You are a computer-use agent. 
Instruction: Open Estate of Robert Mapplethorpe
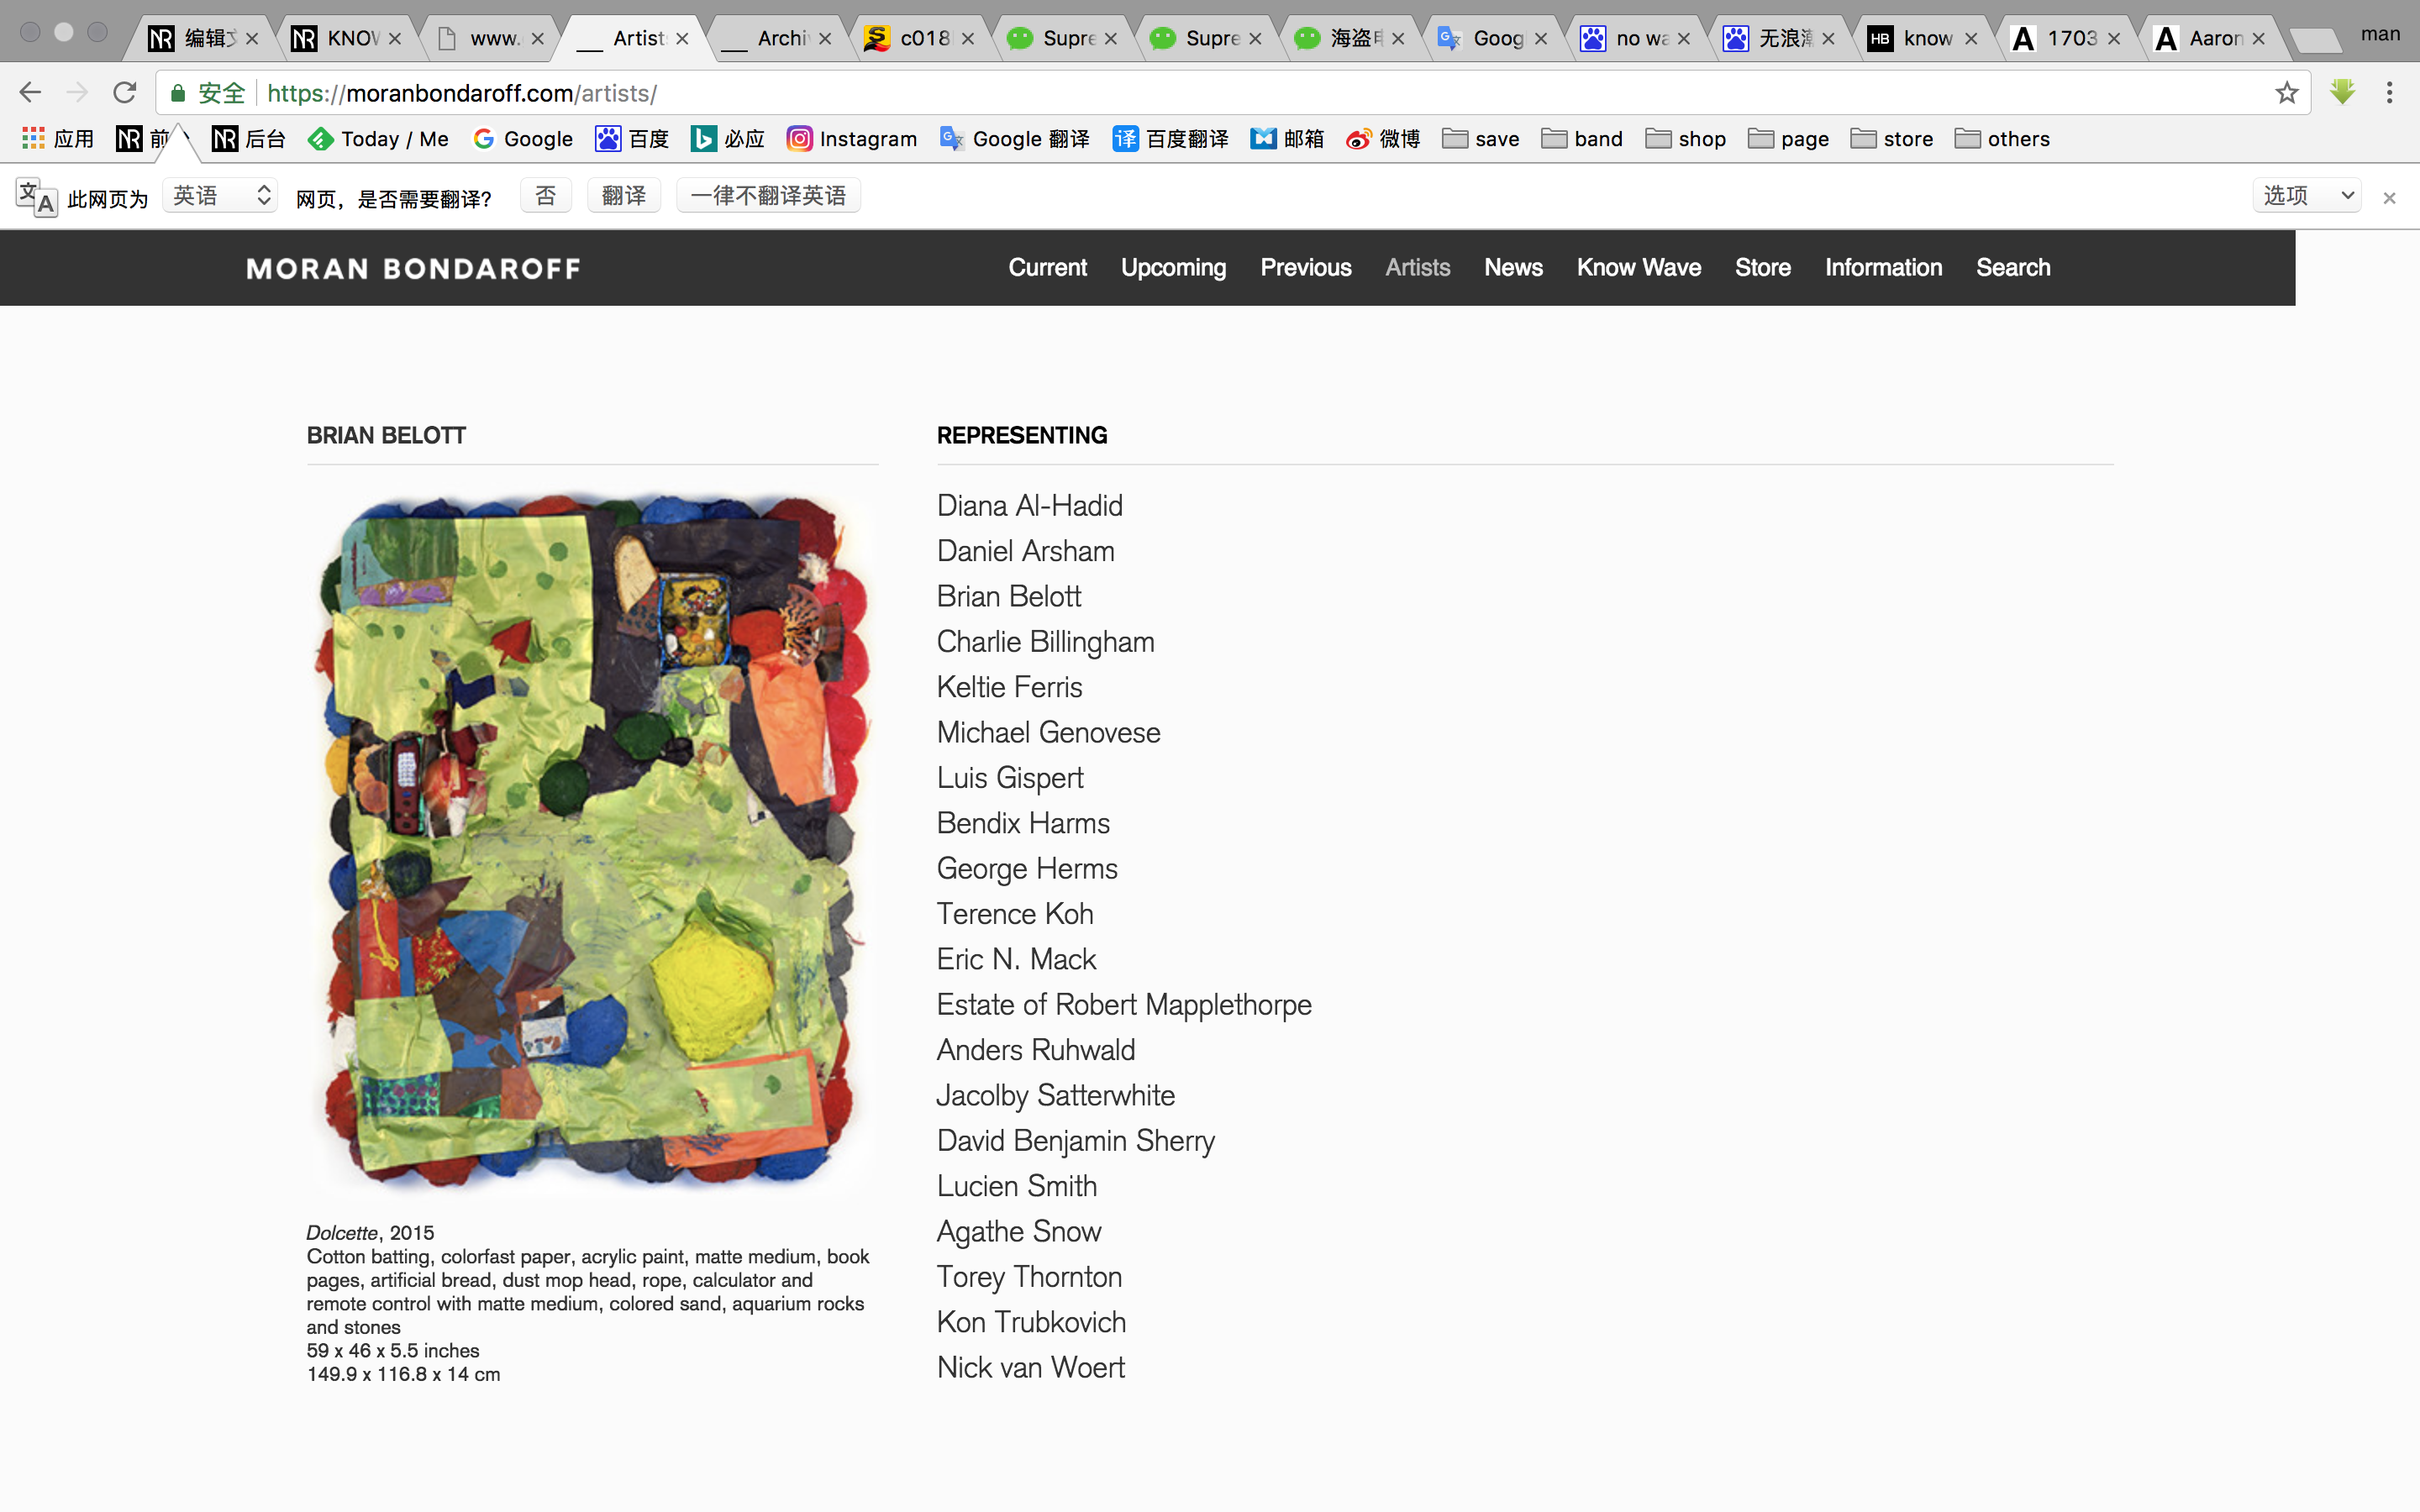[1124, 1004]
